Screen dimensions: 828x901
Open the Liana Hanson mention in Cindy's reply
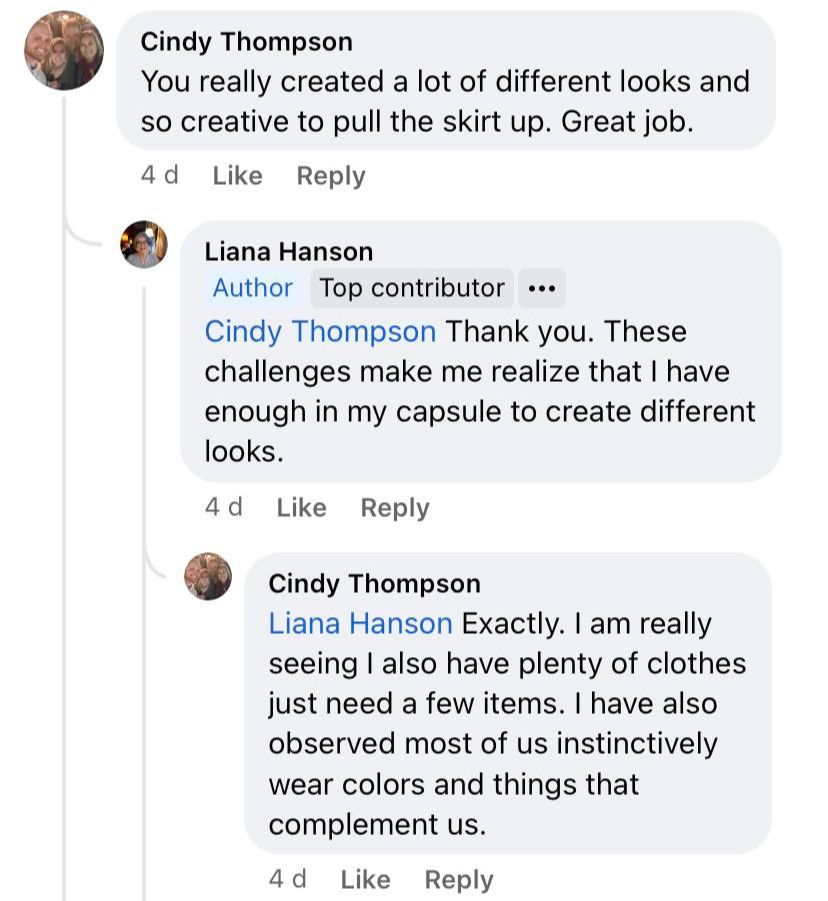360,624
